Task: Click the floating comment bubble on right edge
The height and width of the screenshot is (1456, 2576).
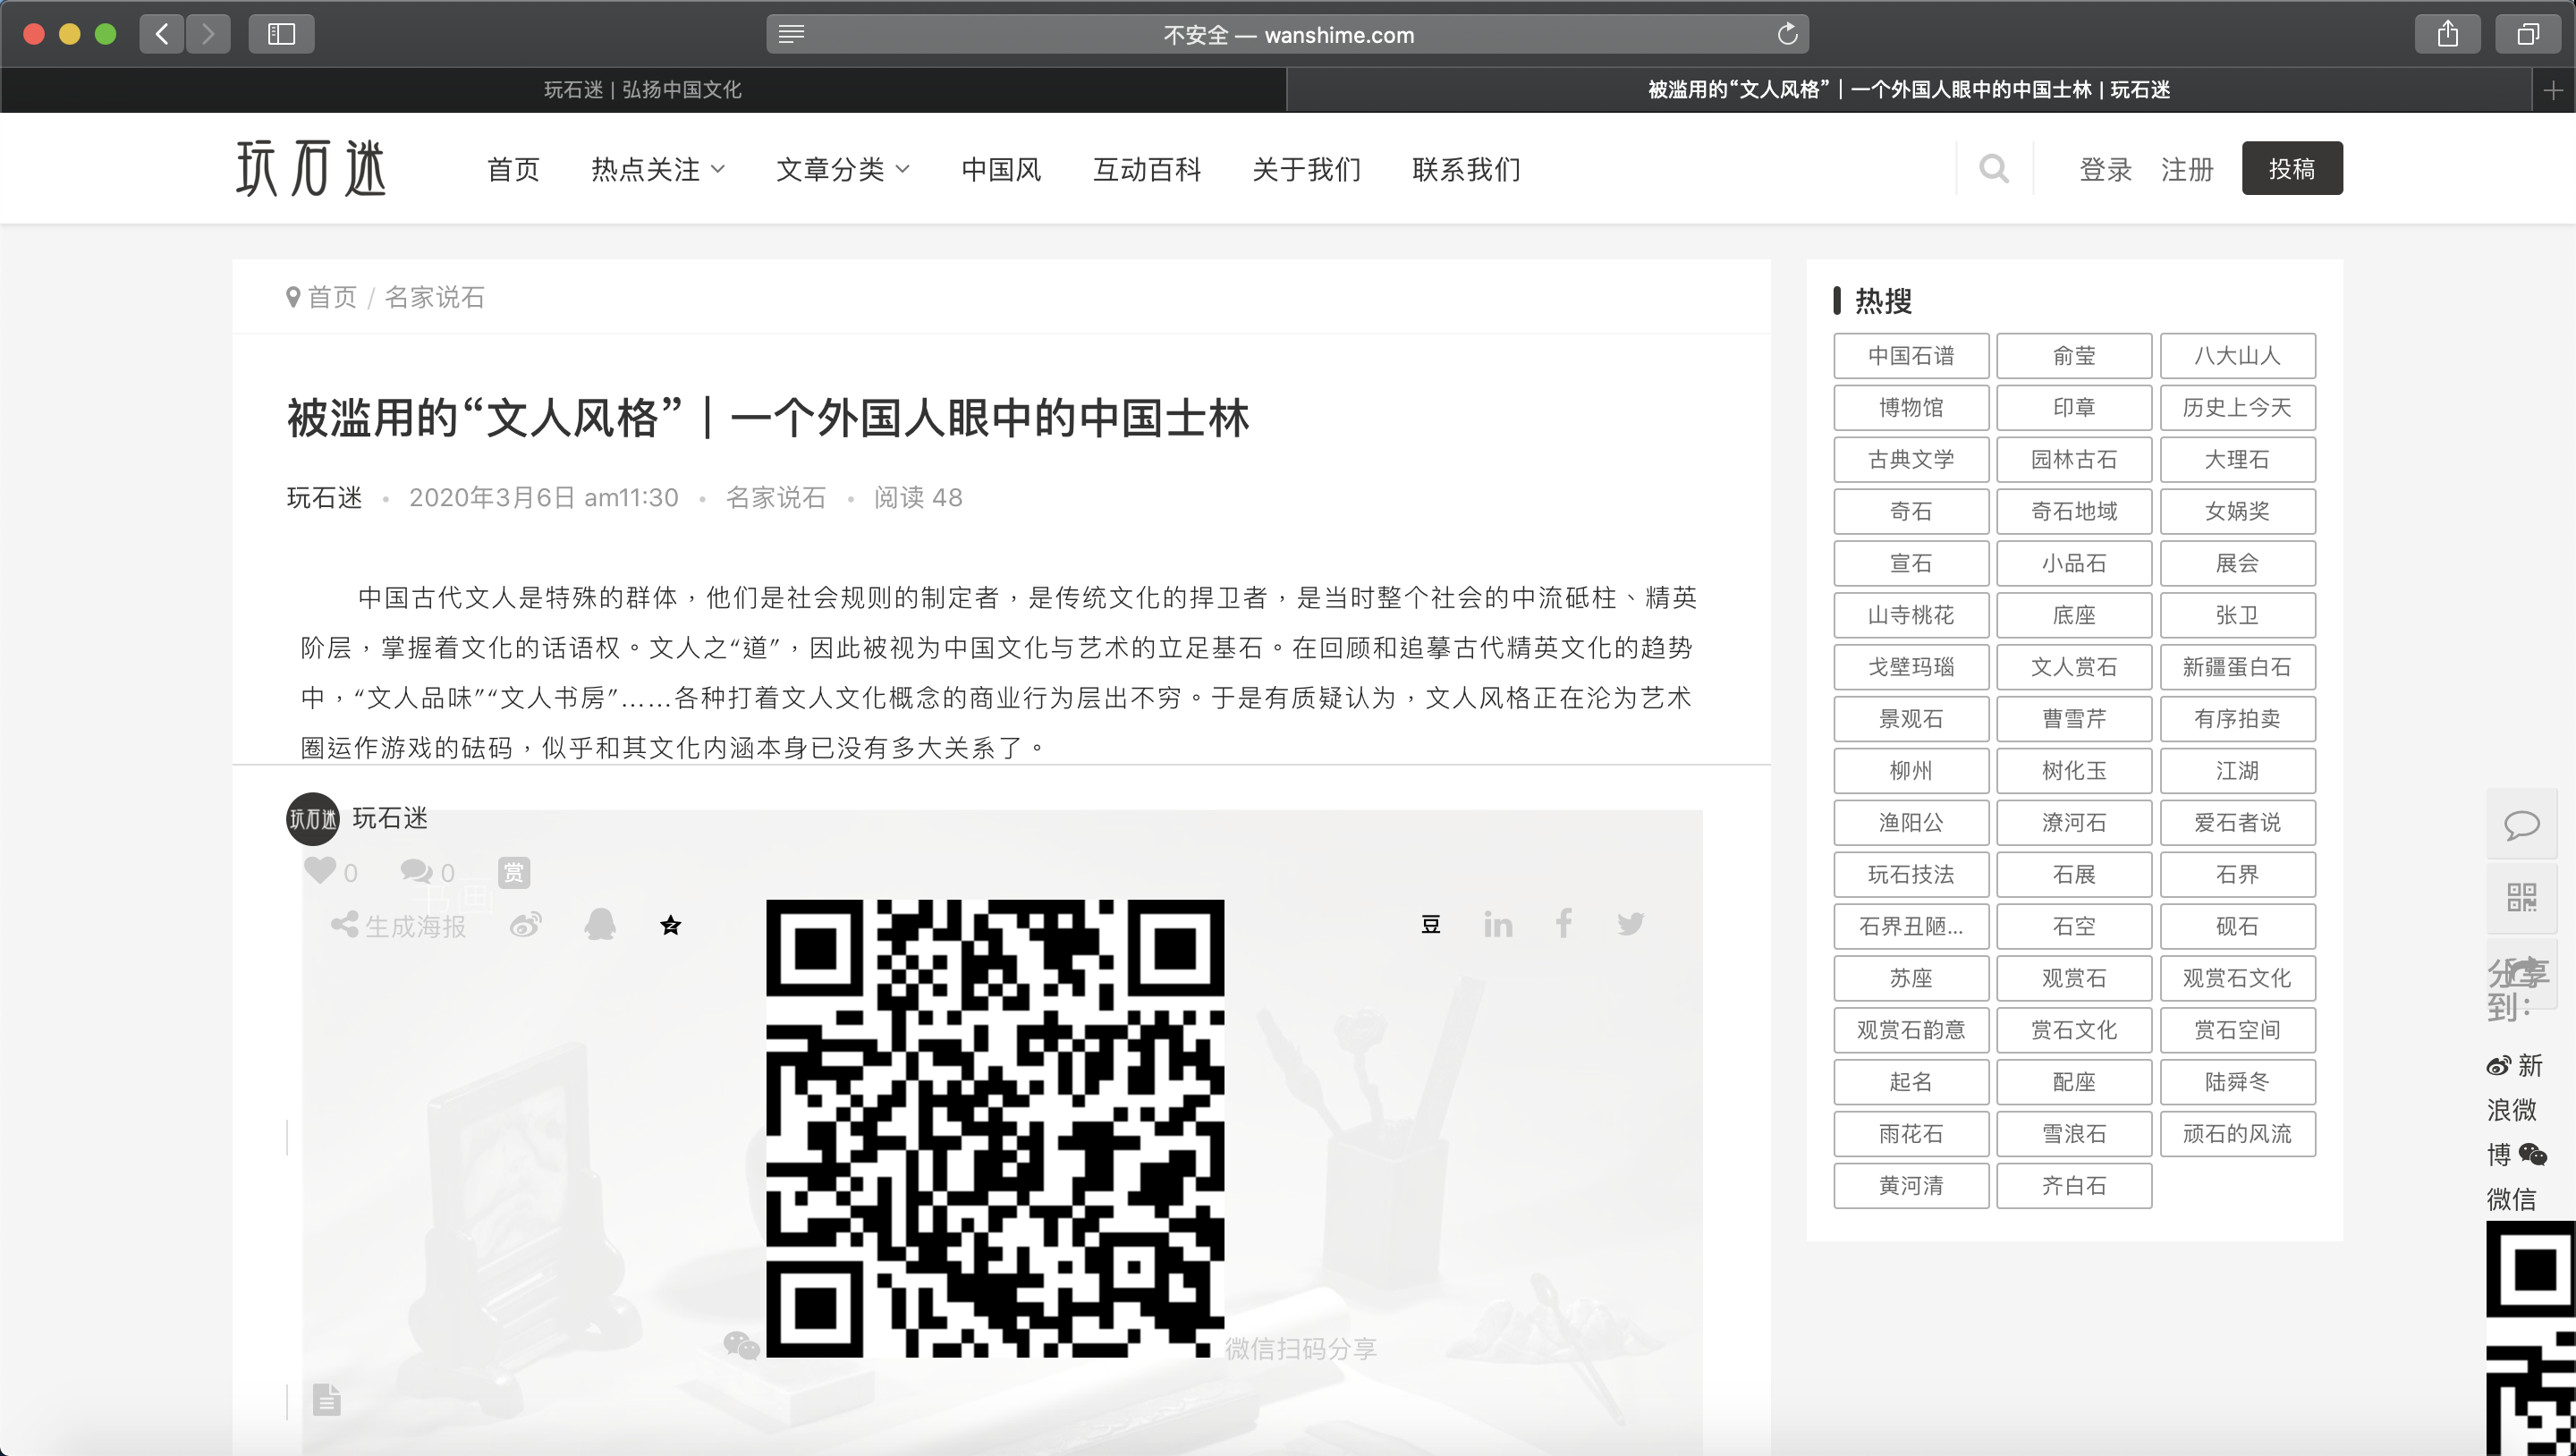Action: (2521, 824)
